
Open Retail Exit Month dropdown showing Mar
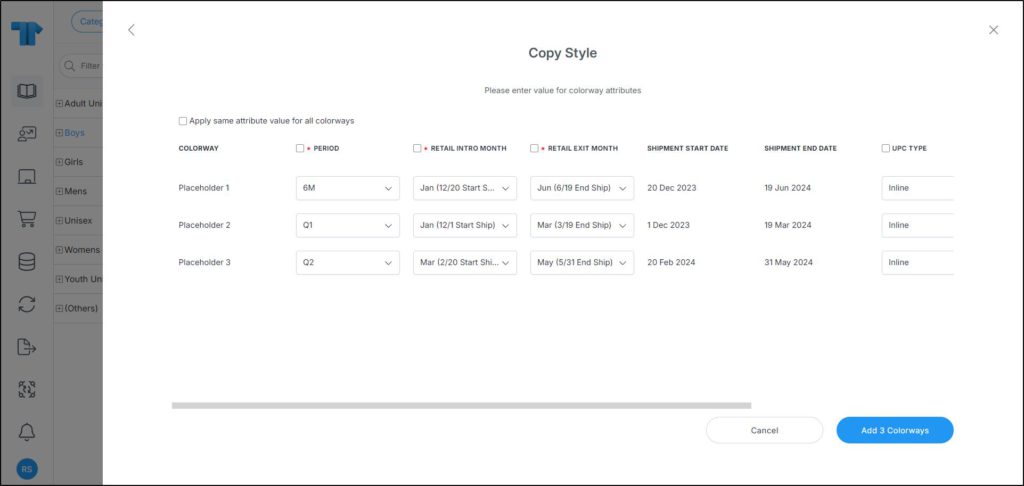pyautogui.click(x=582, y=225)
